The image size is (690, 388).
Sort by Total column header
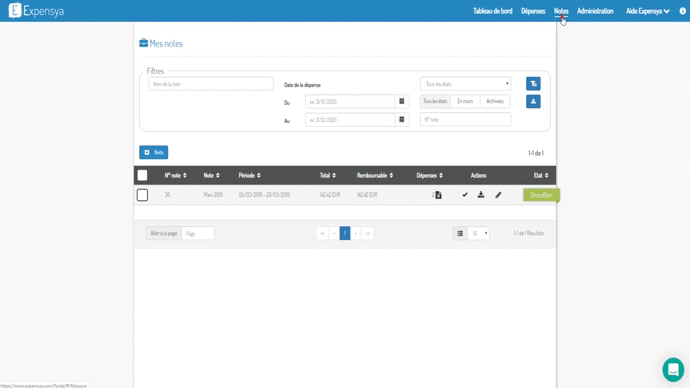[x=328, y=176]
